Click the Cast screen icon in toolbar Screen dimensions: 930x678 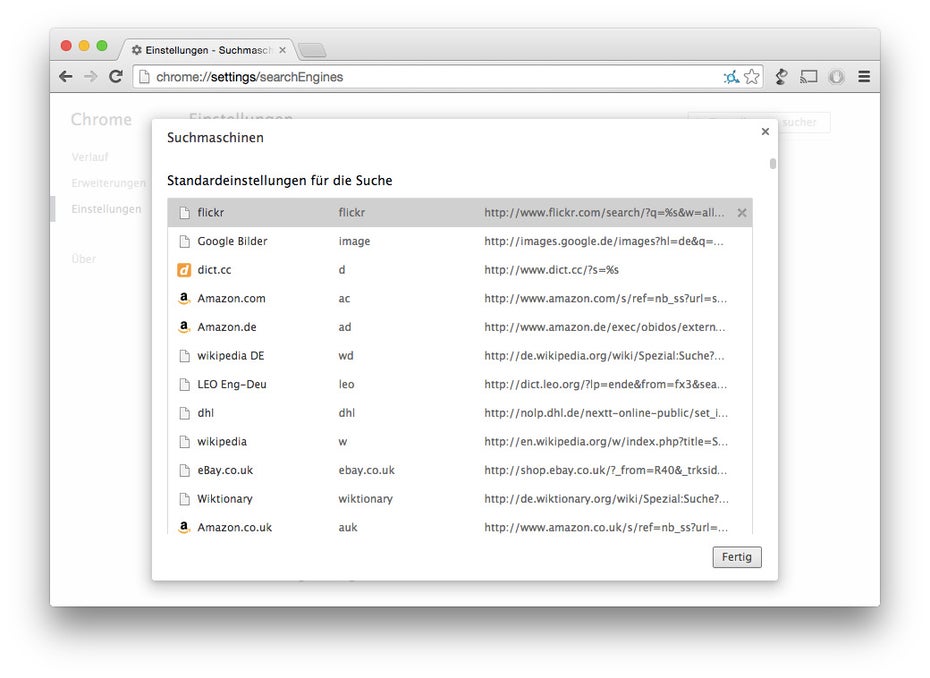tap(808, 77)
